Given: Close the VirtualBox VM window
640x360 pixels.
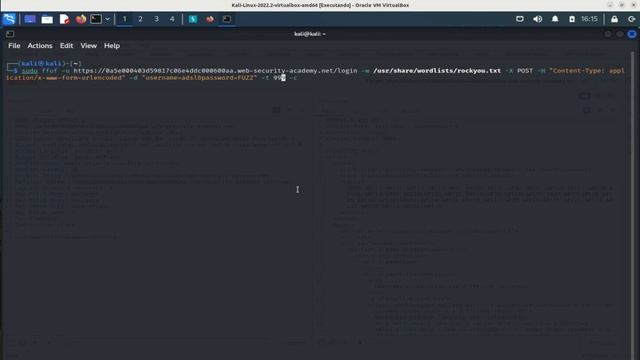Looking at the screenshot, I should point(633,5).
